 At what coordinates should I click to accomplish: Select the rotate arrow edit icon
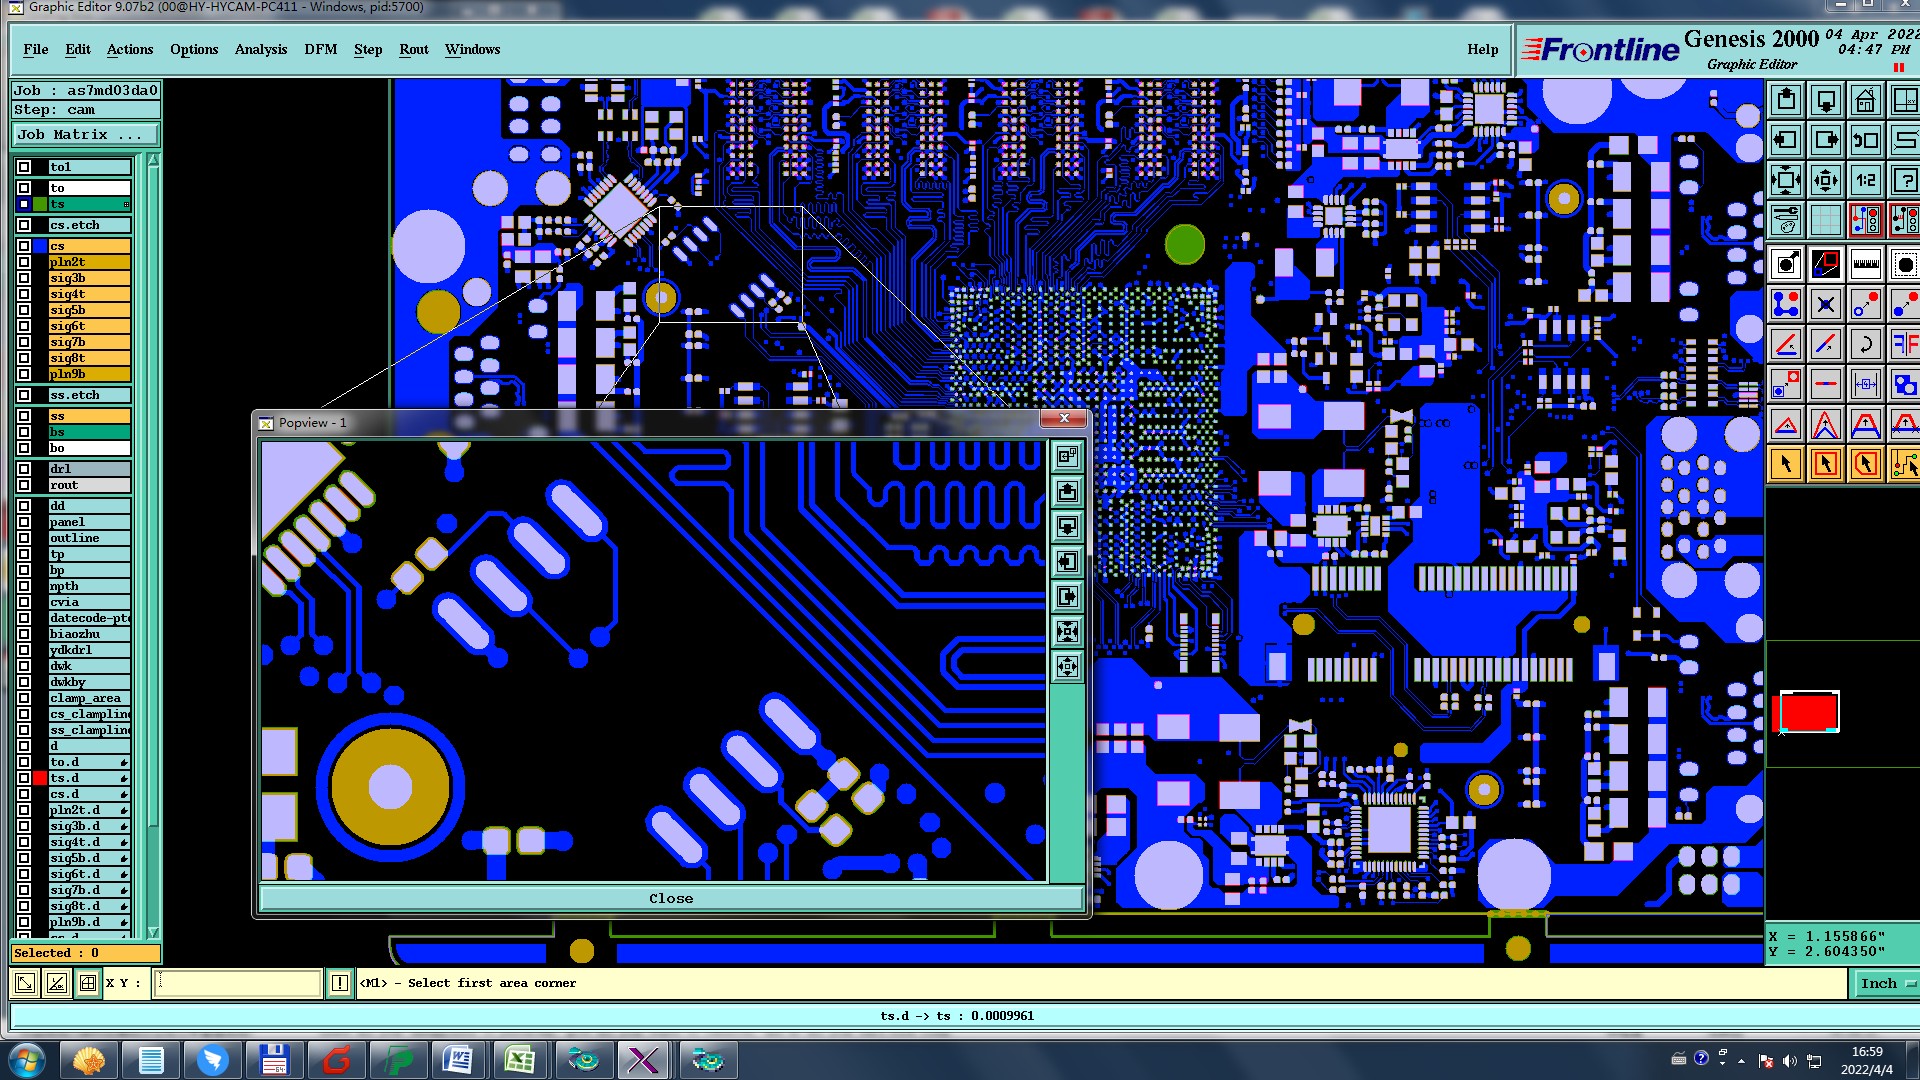click(x=1865, y=345)
